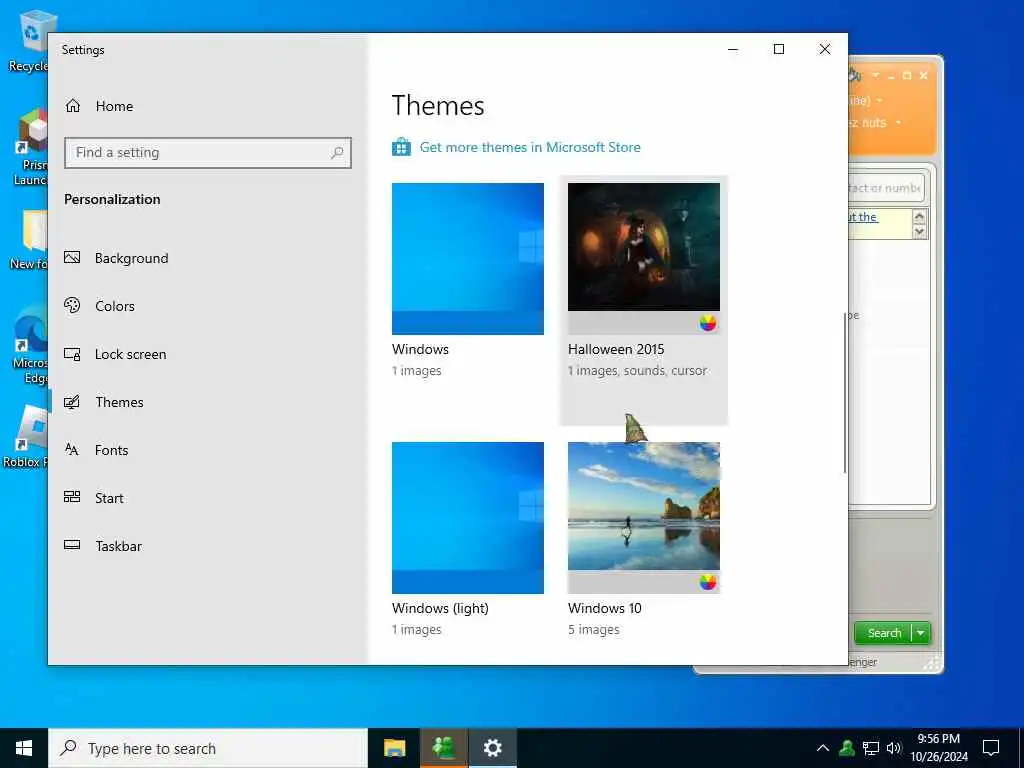
Task: Click the Halloween 2015 color wheel badge
Action: [708, 323]
